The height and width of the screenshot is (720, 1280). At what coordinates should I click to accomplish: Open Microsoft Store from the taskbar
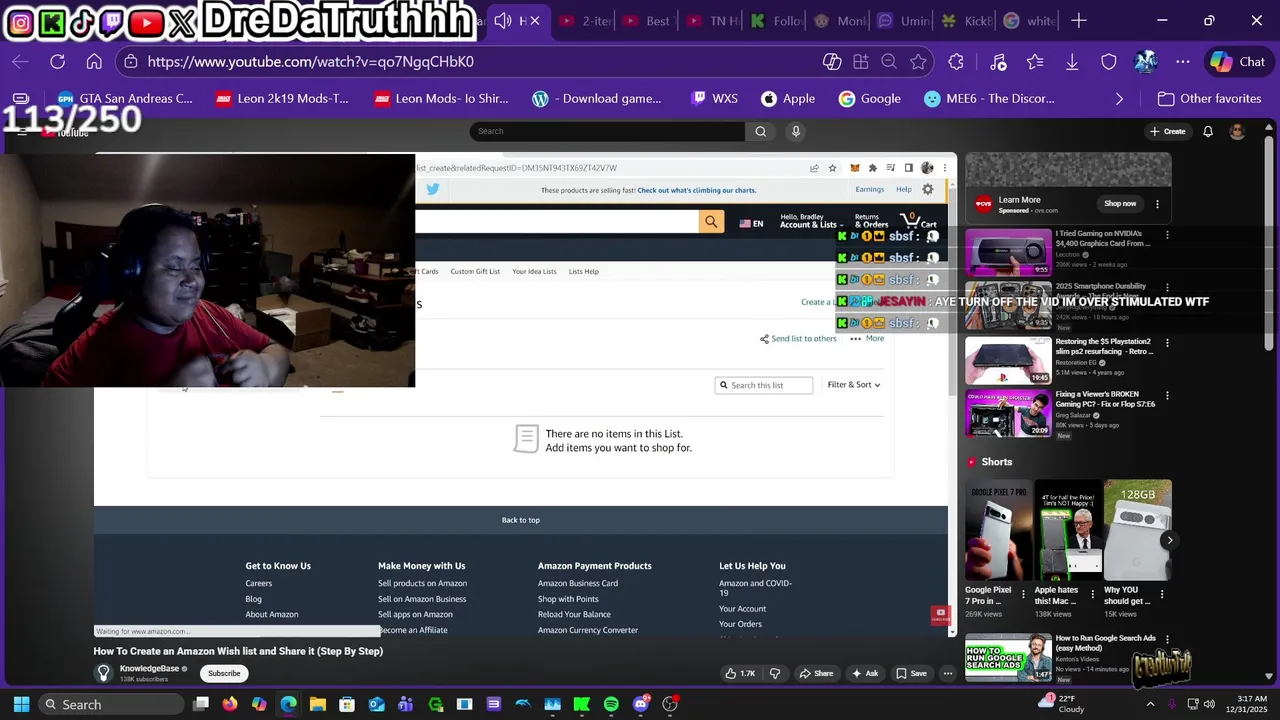347,704
